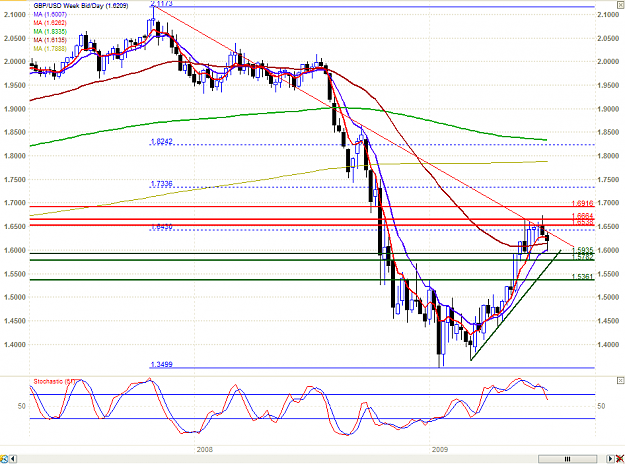Screen dimensions: 625x464
Task: Click the red 1.6664 resistance label
Action: (x=582, y=216)
